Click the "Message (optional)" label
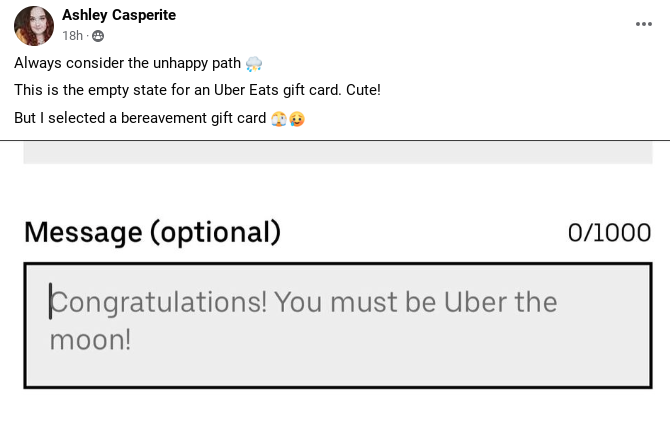This screenshot has width=670, height=425. 153,232
